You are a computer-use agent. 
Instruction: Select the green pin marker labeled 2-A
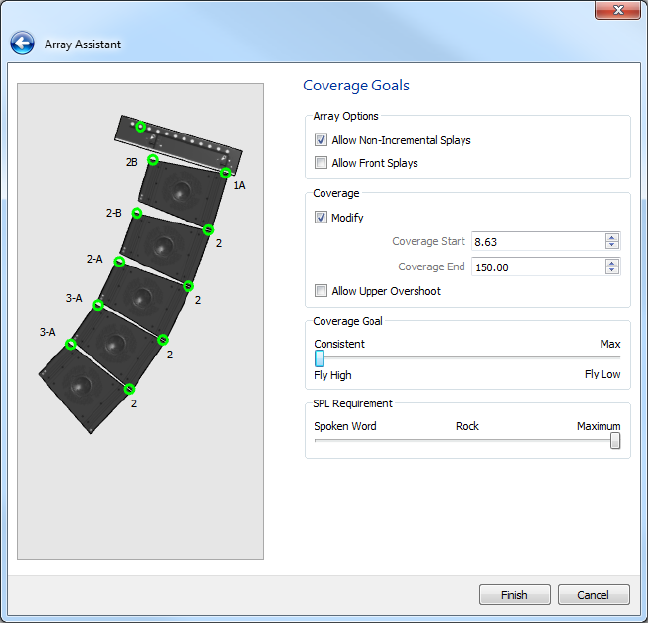click(x=120, y=262)
